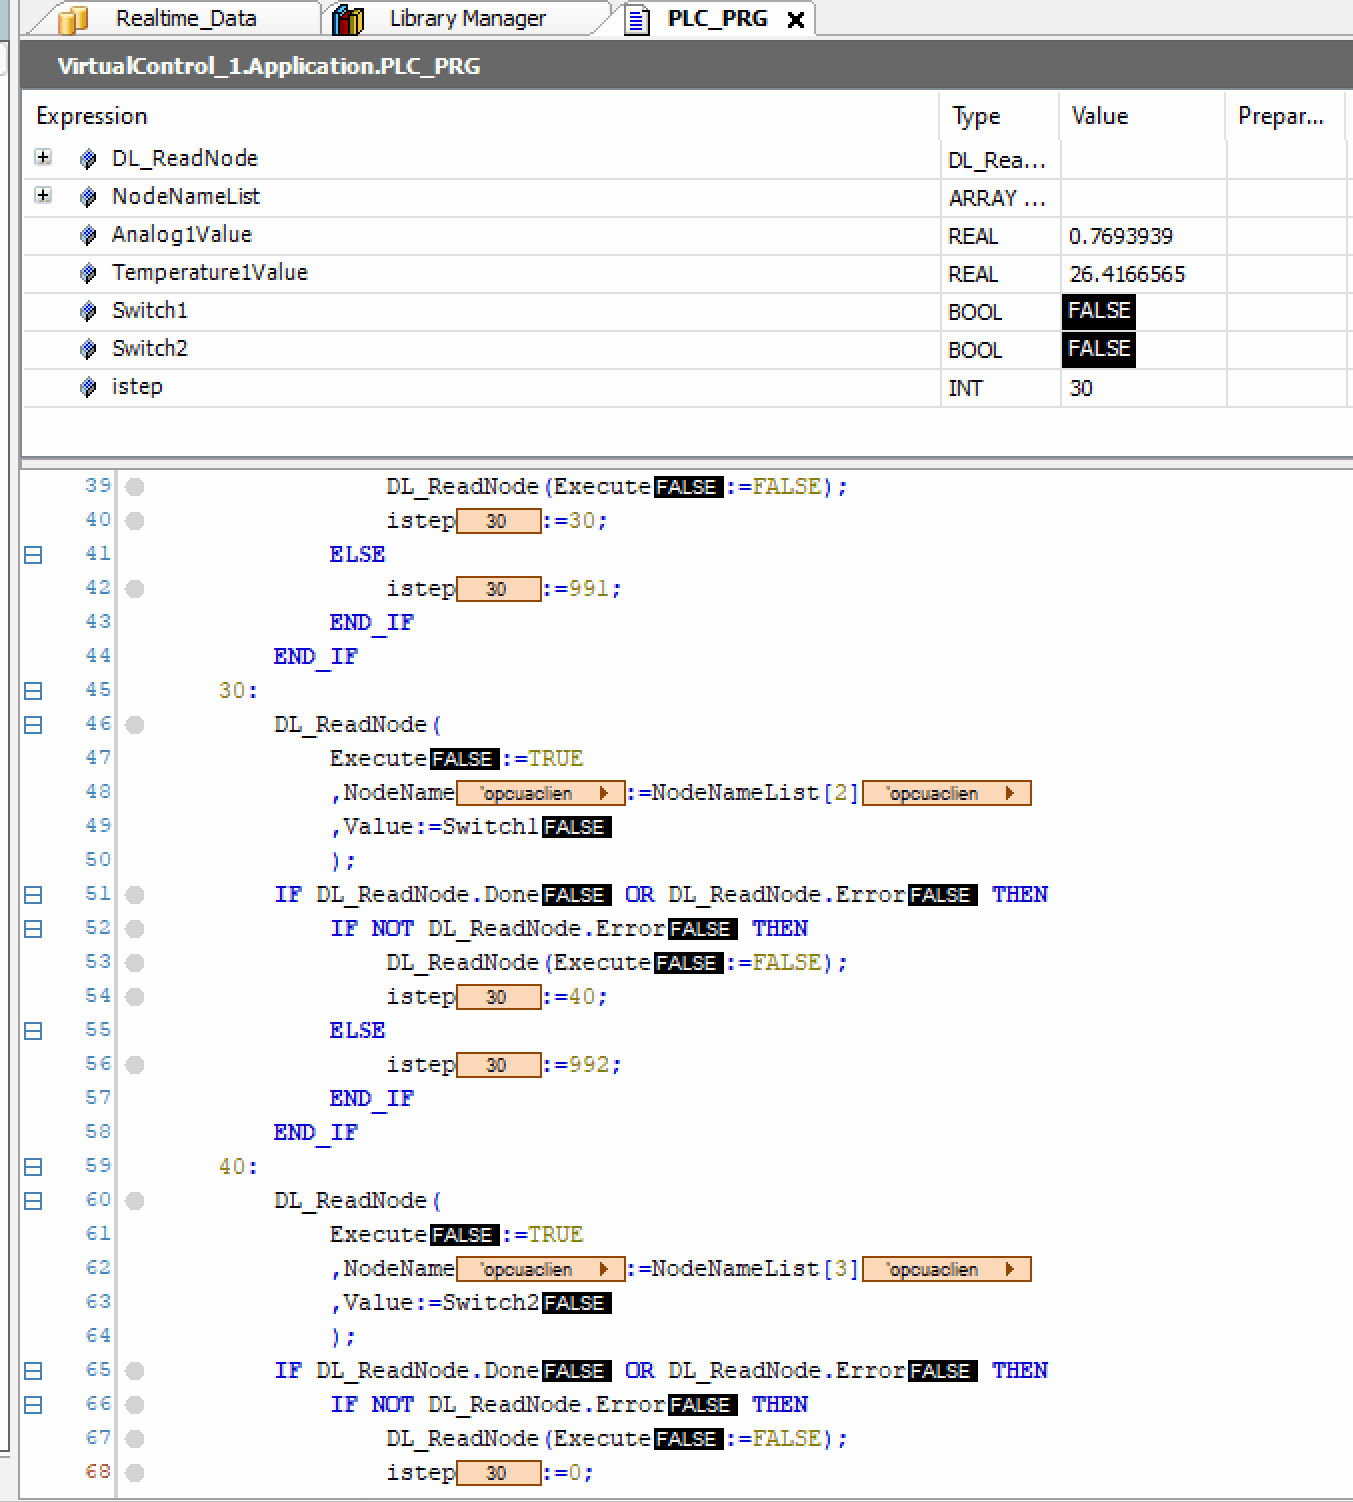Collapse the DL_ReadNode call at line 60

pyautogui.click(x=33, y=1201)
